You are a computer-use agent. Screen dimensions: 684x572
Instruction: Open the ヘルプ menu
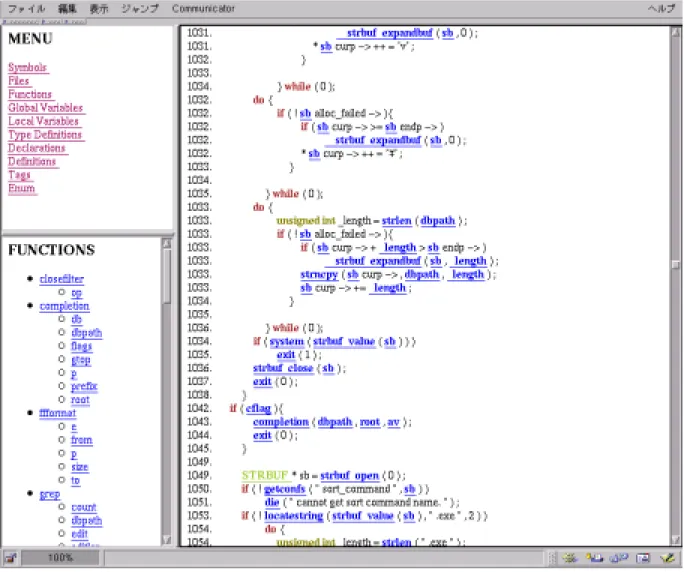[661, 9]
